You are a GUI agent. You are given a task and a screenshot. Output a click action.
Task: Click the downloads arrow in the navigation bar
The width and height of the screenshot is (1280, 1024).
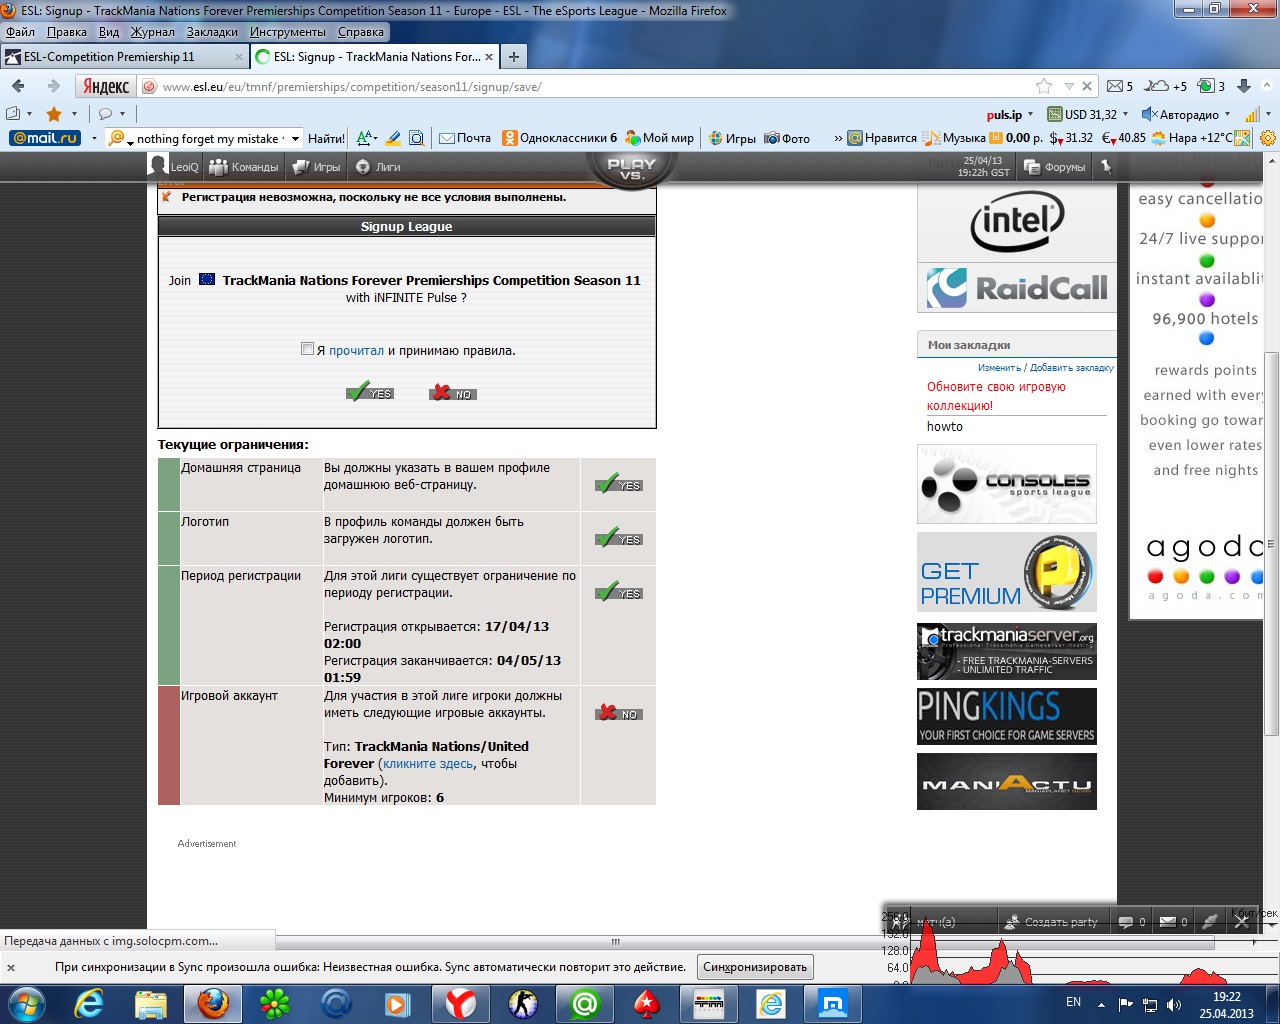coord(1244,86)
